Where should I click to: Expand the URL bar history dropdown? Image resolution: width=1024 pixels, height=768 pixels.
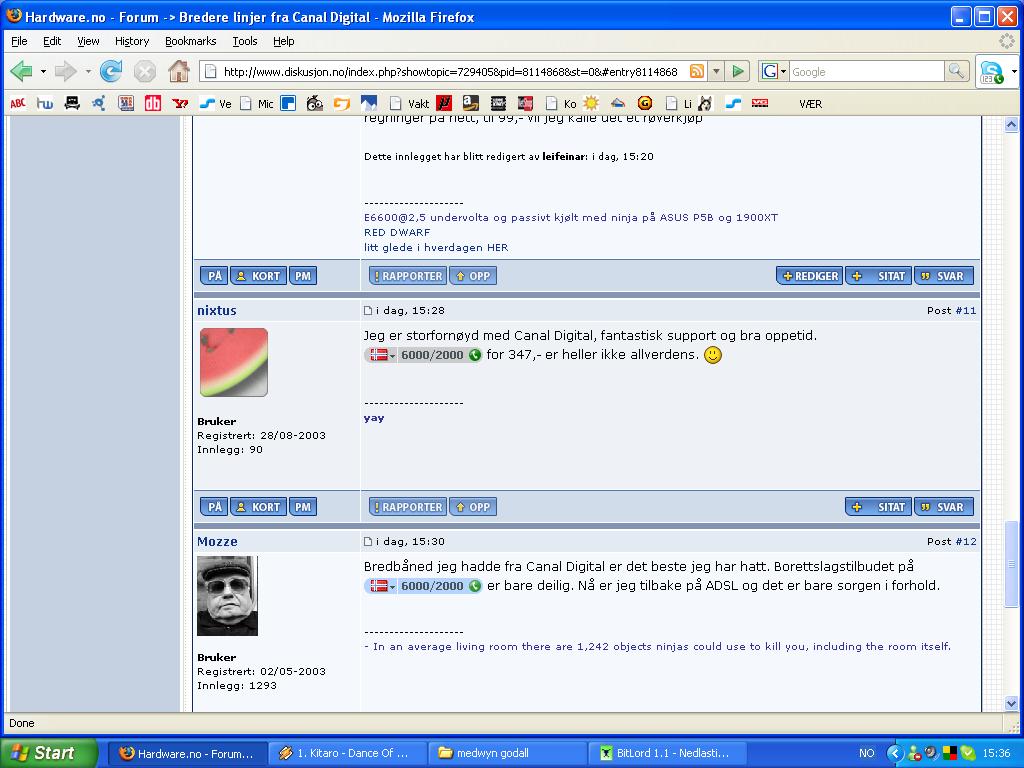(716, 71)
